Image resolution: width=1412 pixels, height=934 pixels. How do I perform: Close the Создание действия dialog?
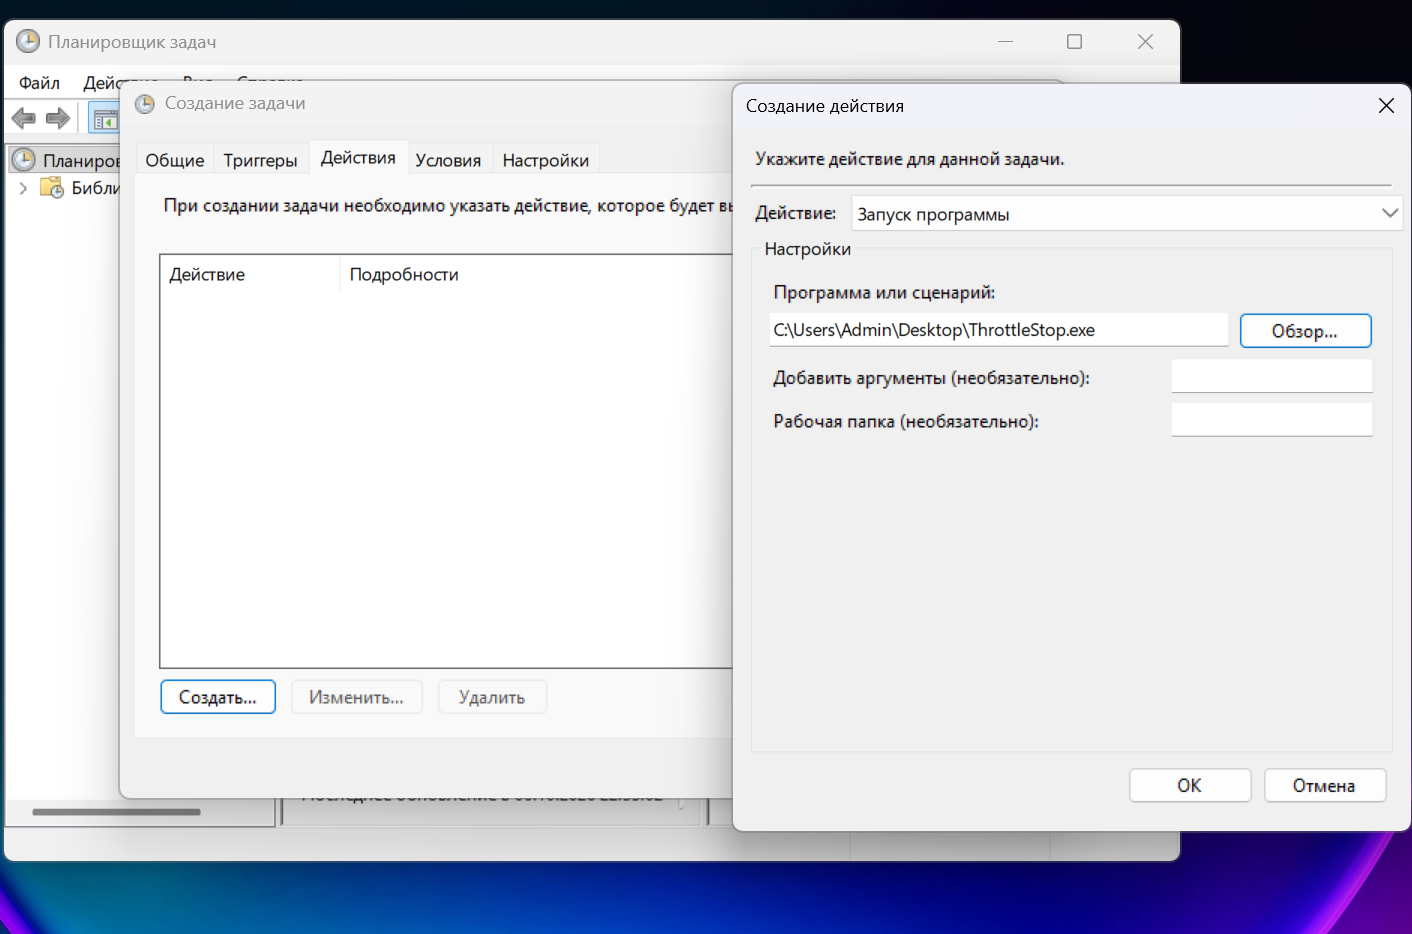(x=1386, y=106)
